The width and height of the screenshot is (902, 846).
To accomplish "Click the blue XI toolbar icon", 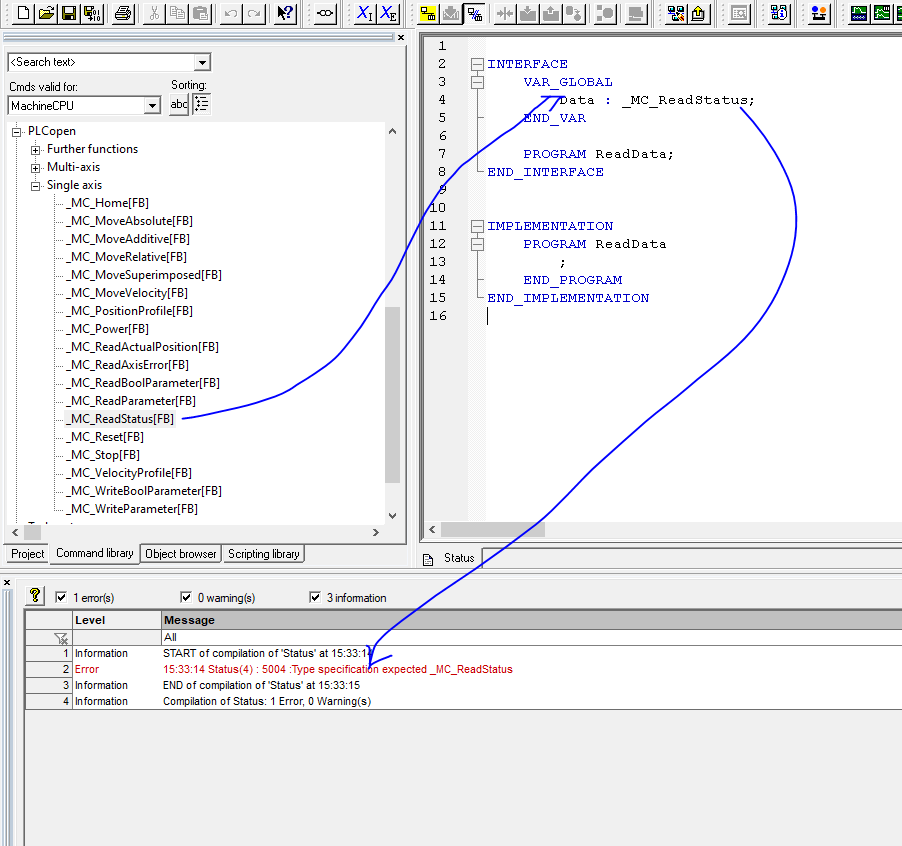I will [x=363, y=13].
